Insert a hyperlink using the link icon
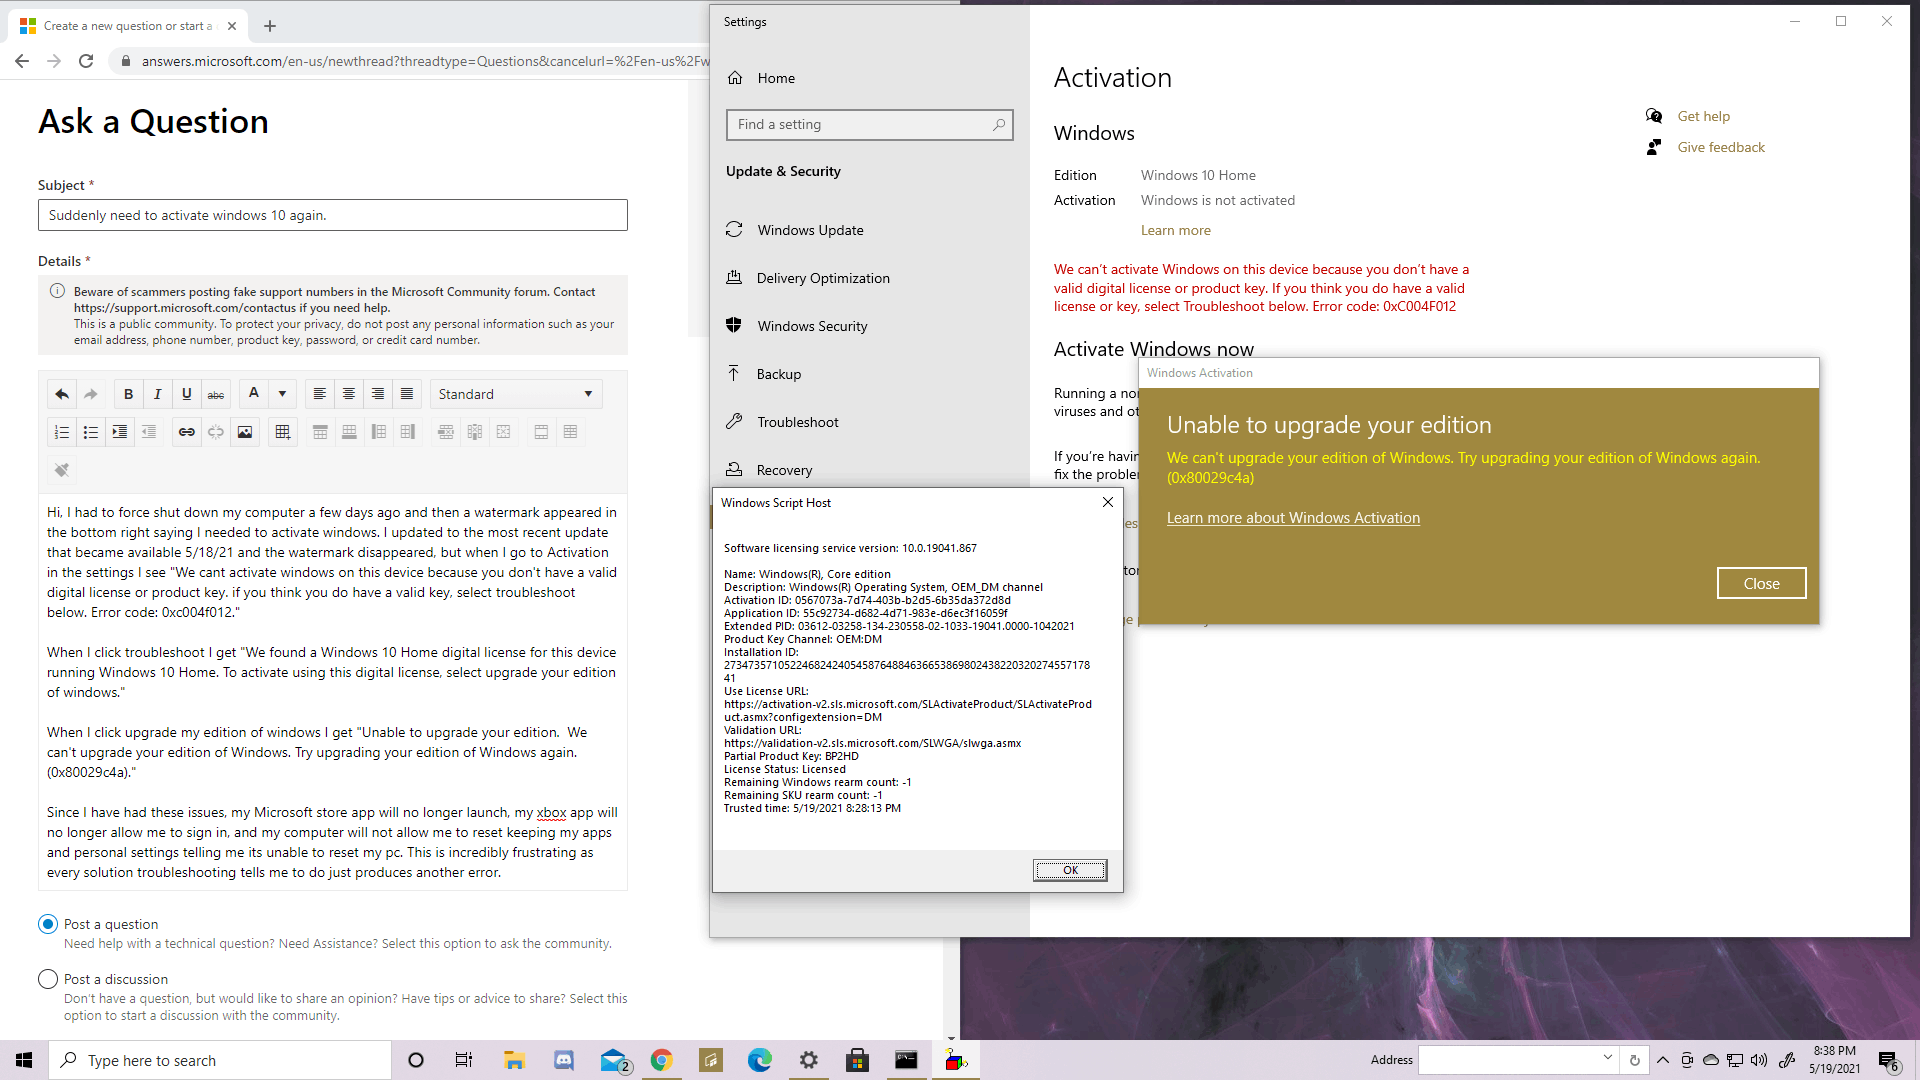1920x1080 pixels. pos(186,432)
